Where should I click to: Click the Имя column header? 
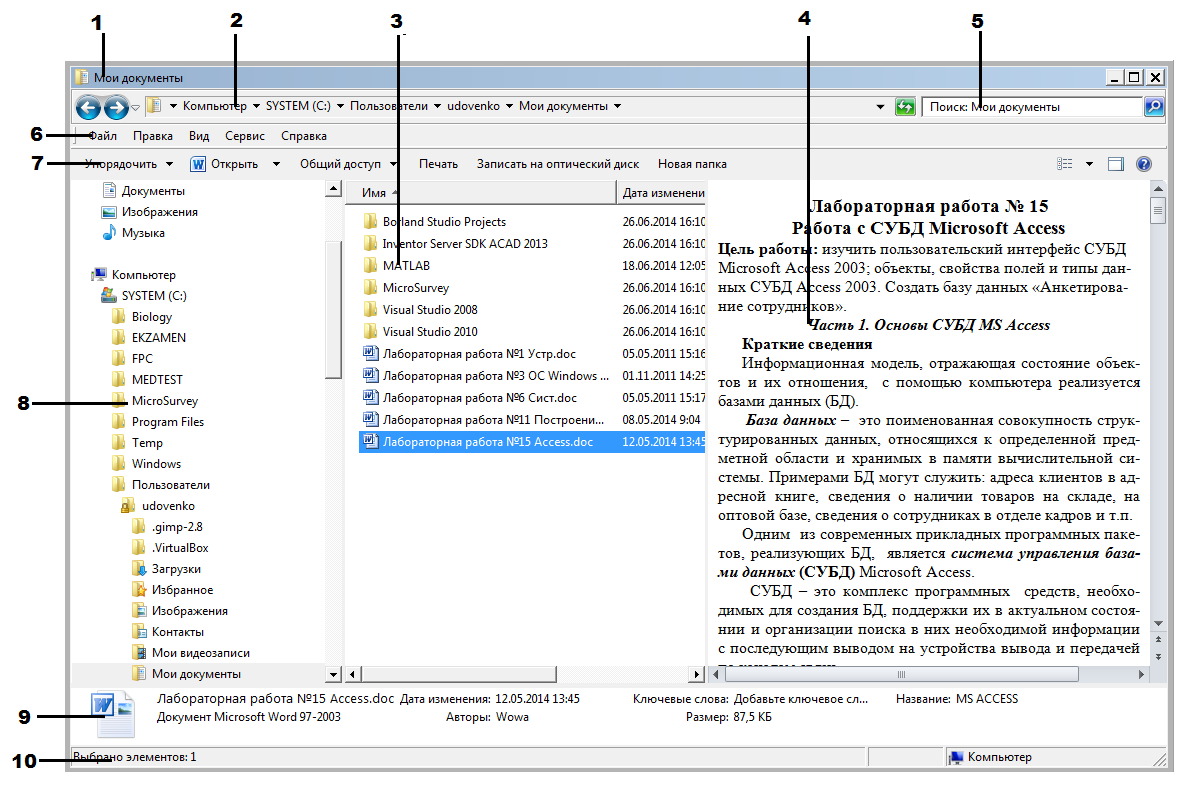coord(480,192)
